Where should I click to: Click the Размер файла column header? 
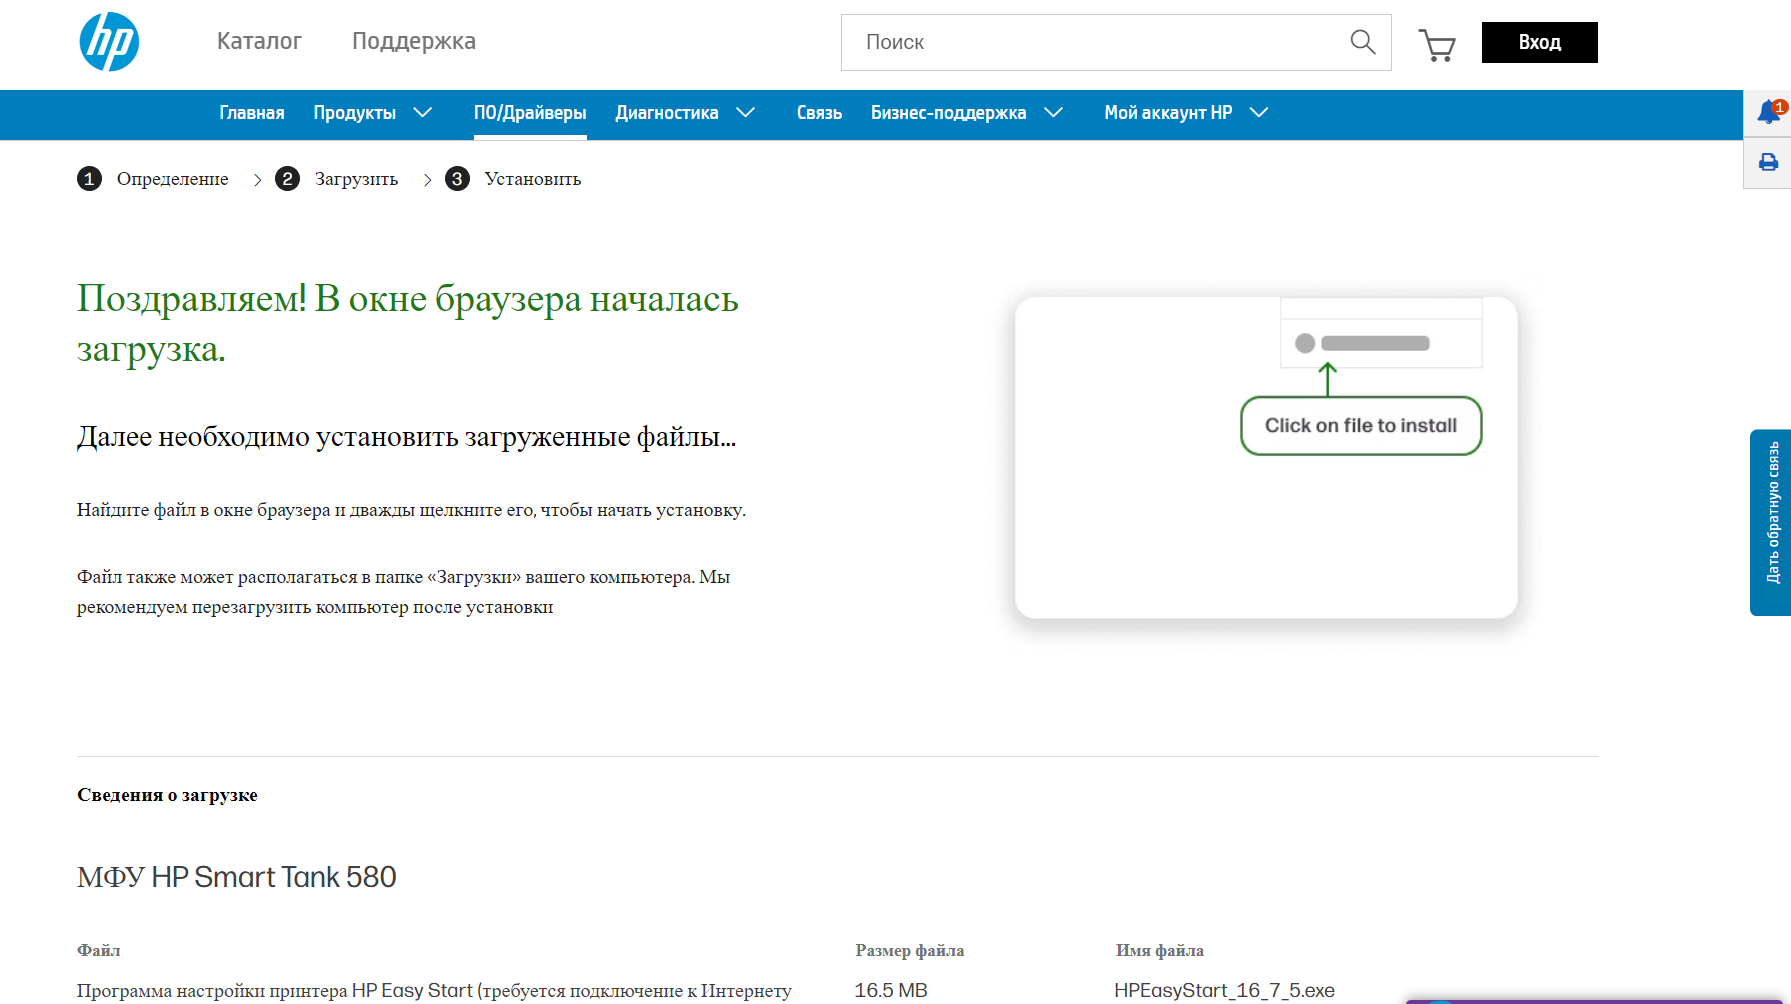pos(910,950)
